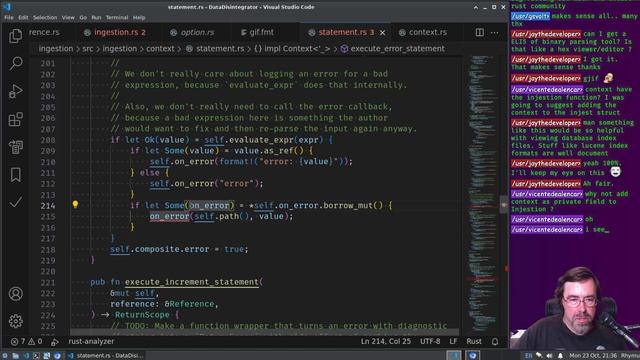This screenshot has height=360, width=640.
Task: Open the View menu
Action: (68, 18)
